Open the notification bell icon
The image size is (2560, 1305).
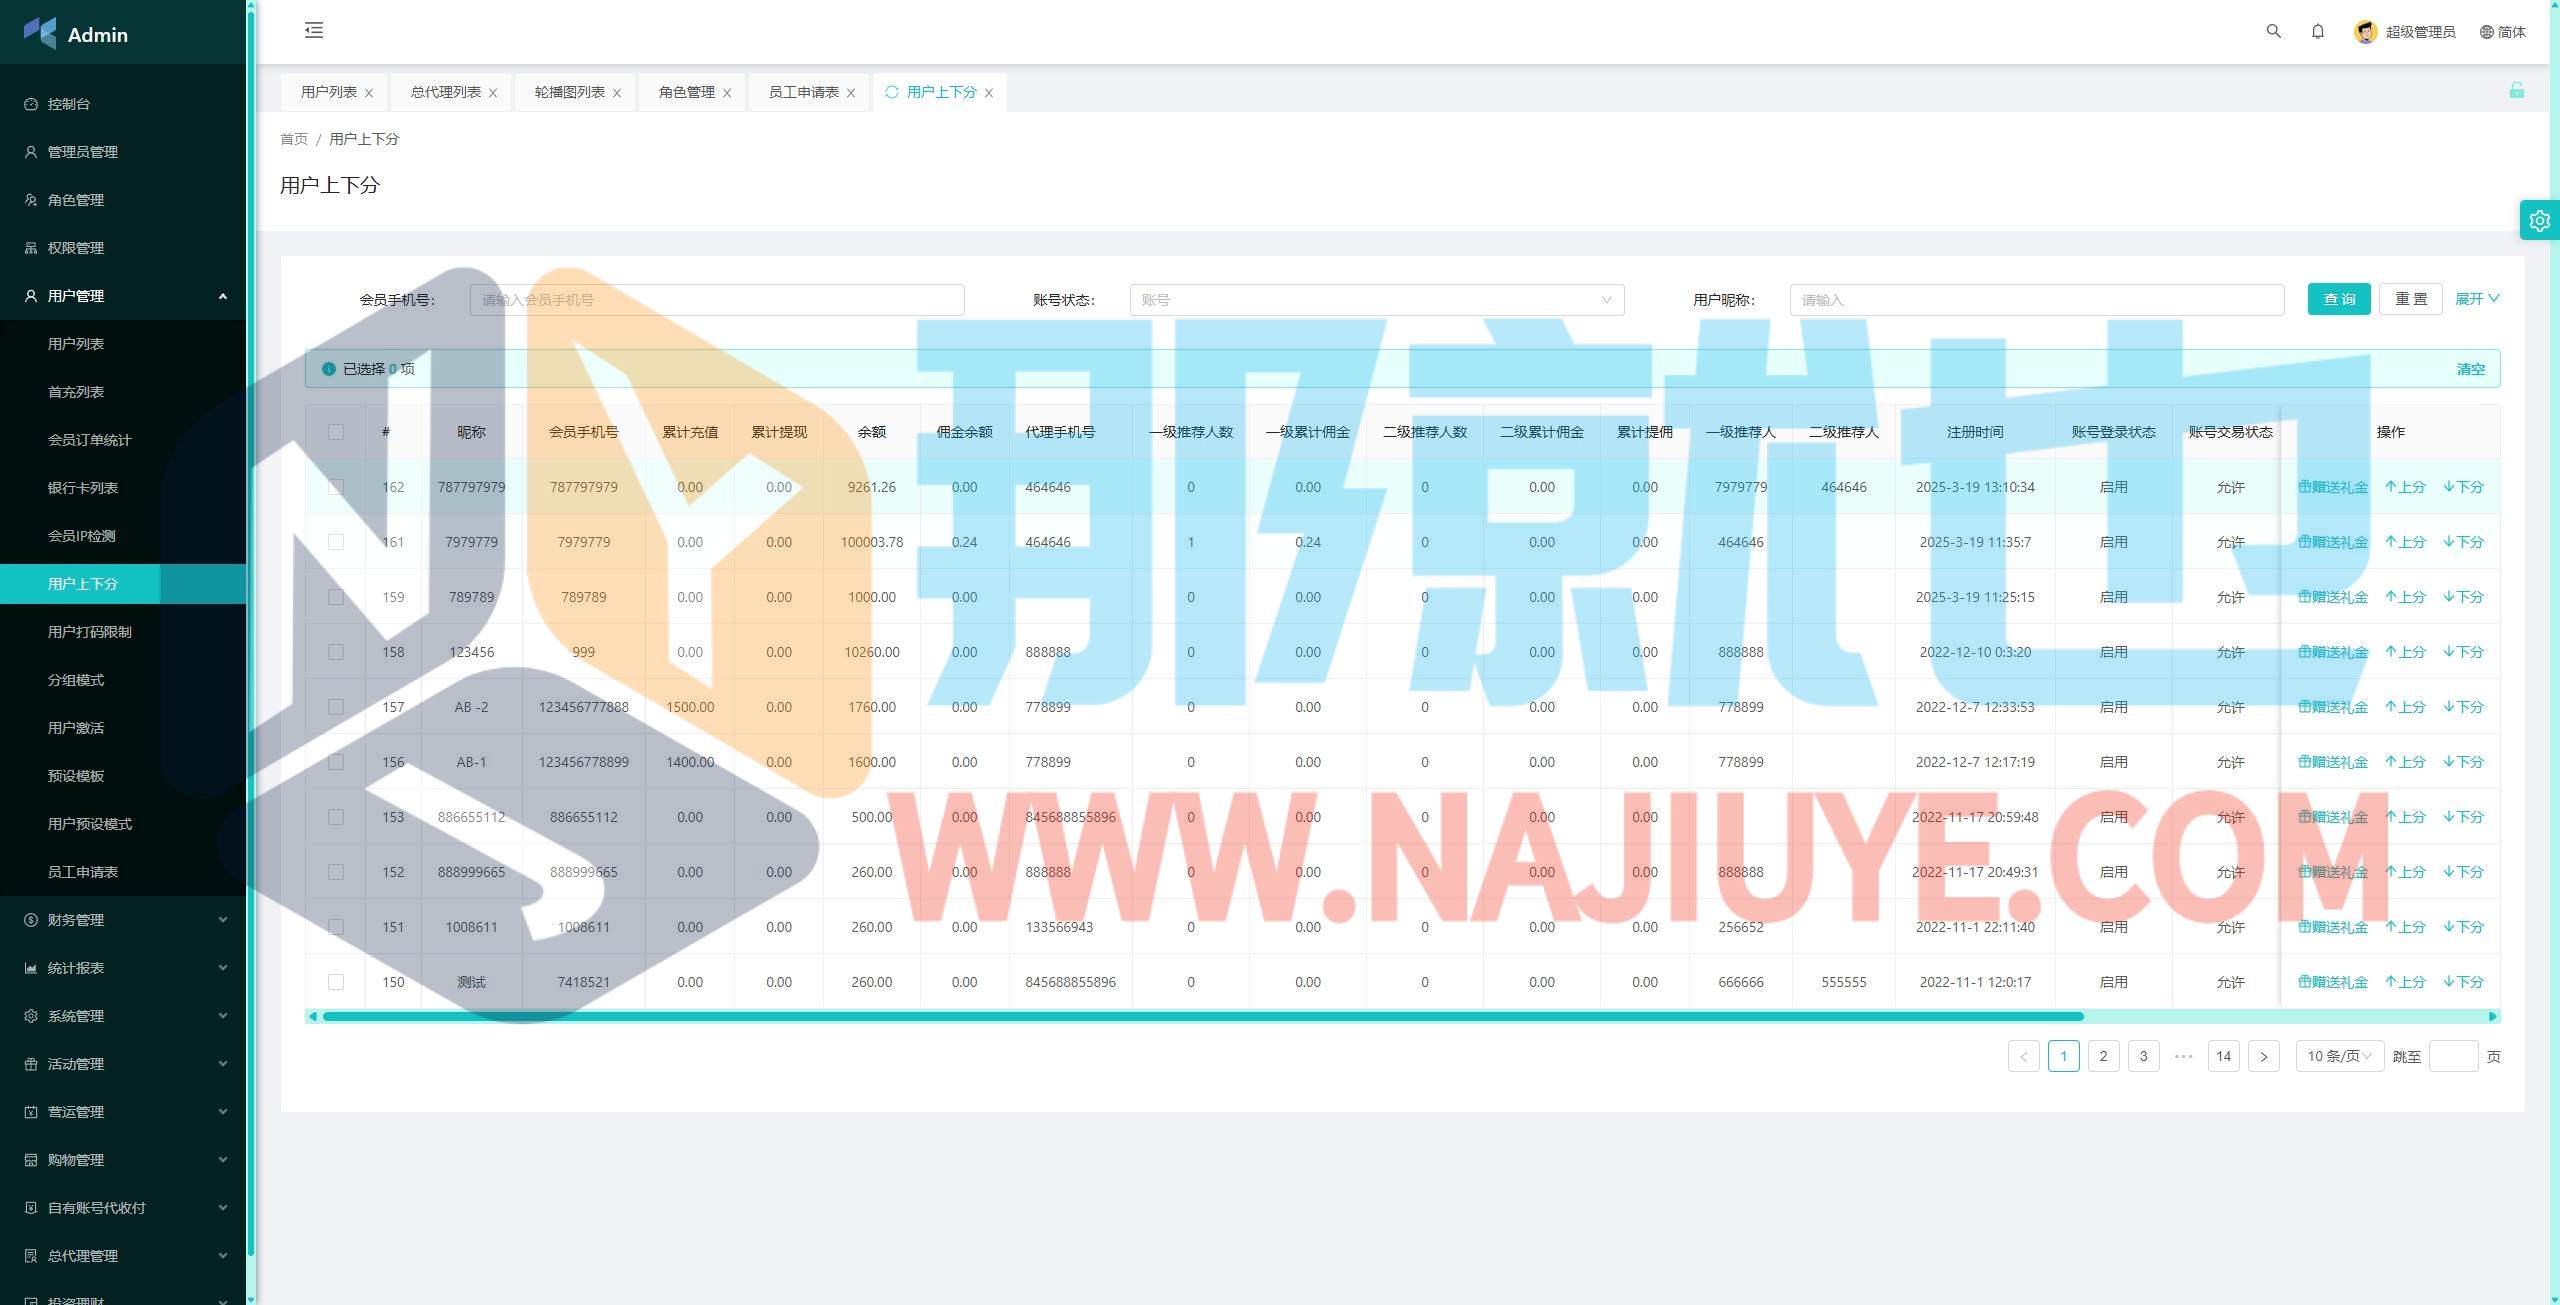(2317, 31)
